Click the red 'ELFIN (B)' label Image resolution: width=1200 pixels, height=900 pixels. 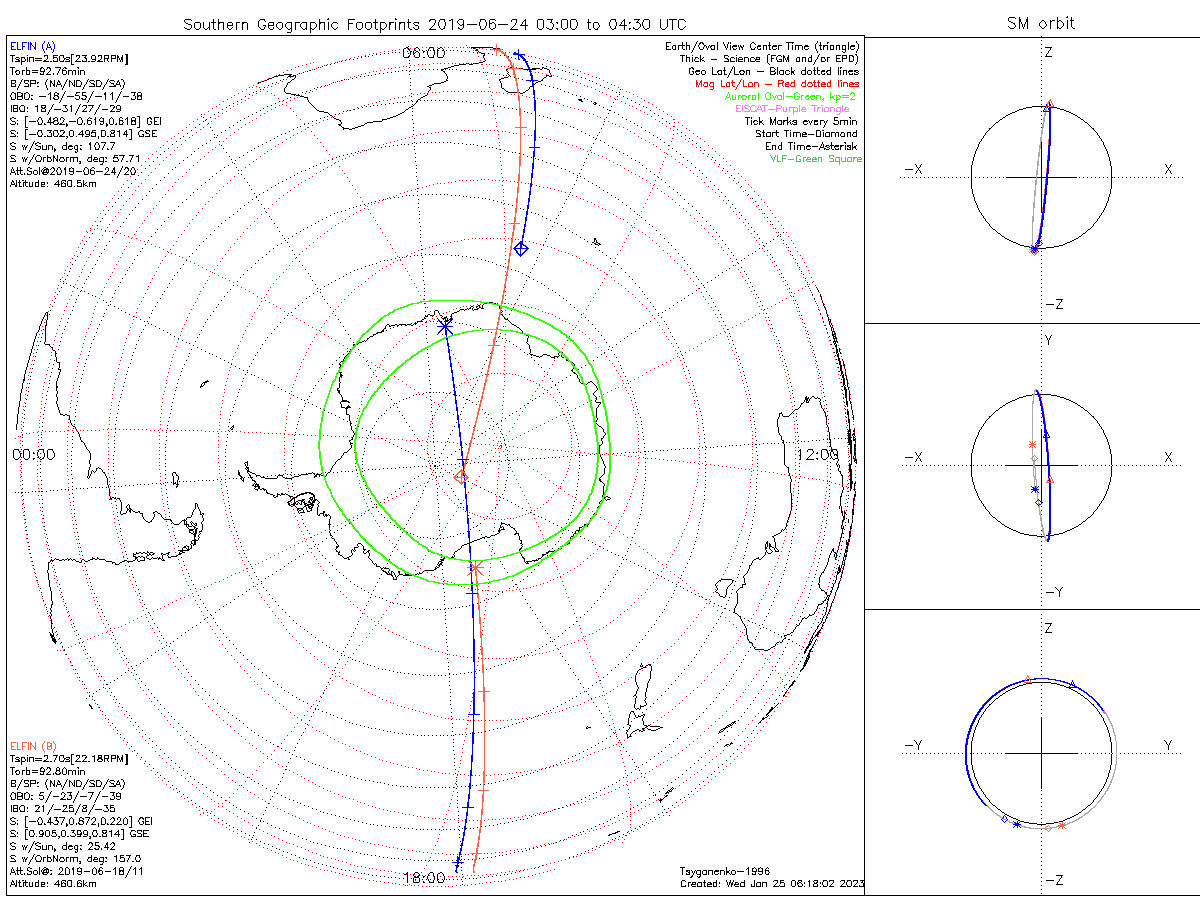pos(32,745)
